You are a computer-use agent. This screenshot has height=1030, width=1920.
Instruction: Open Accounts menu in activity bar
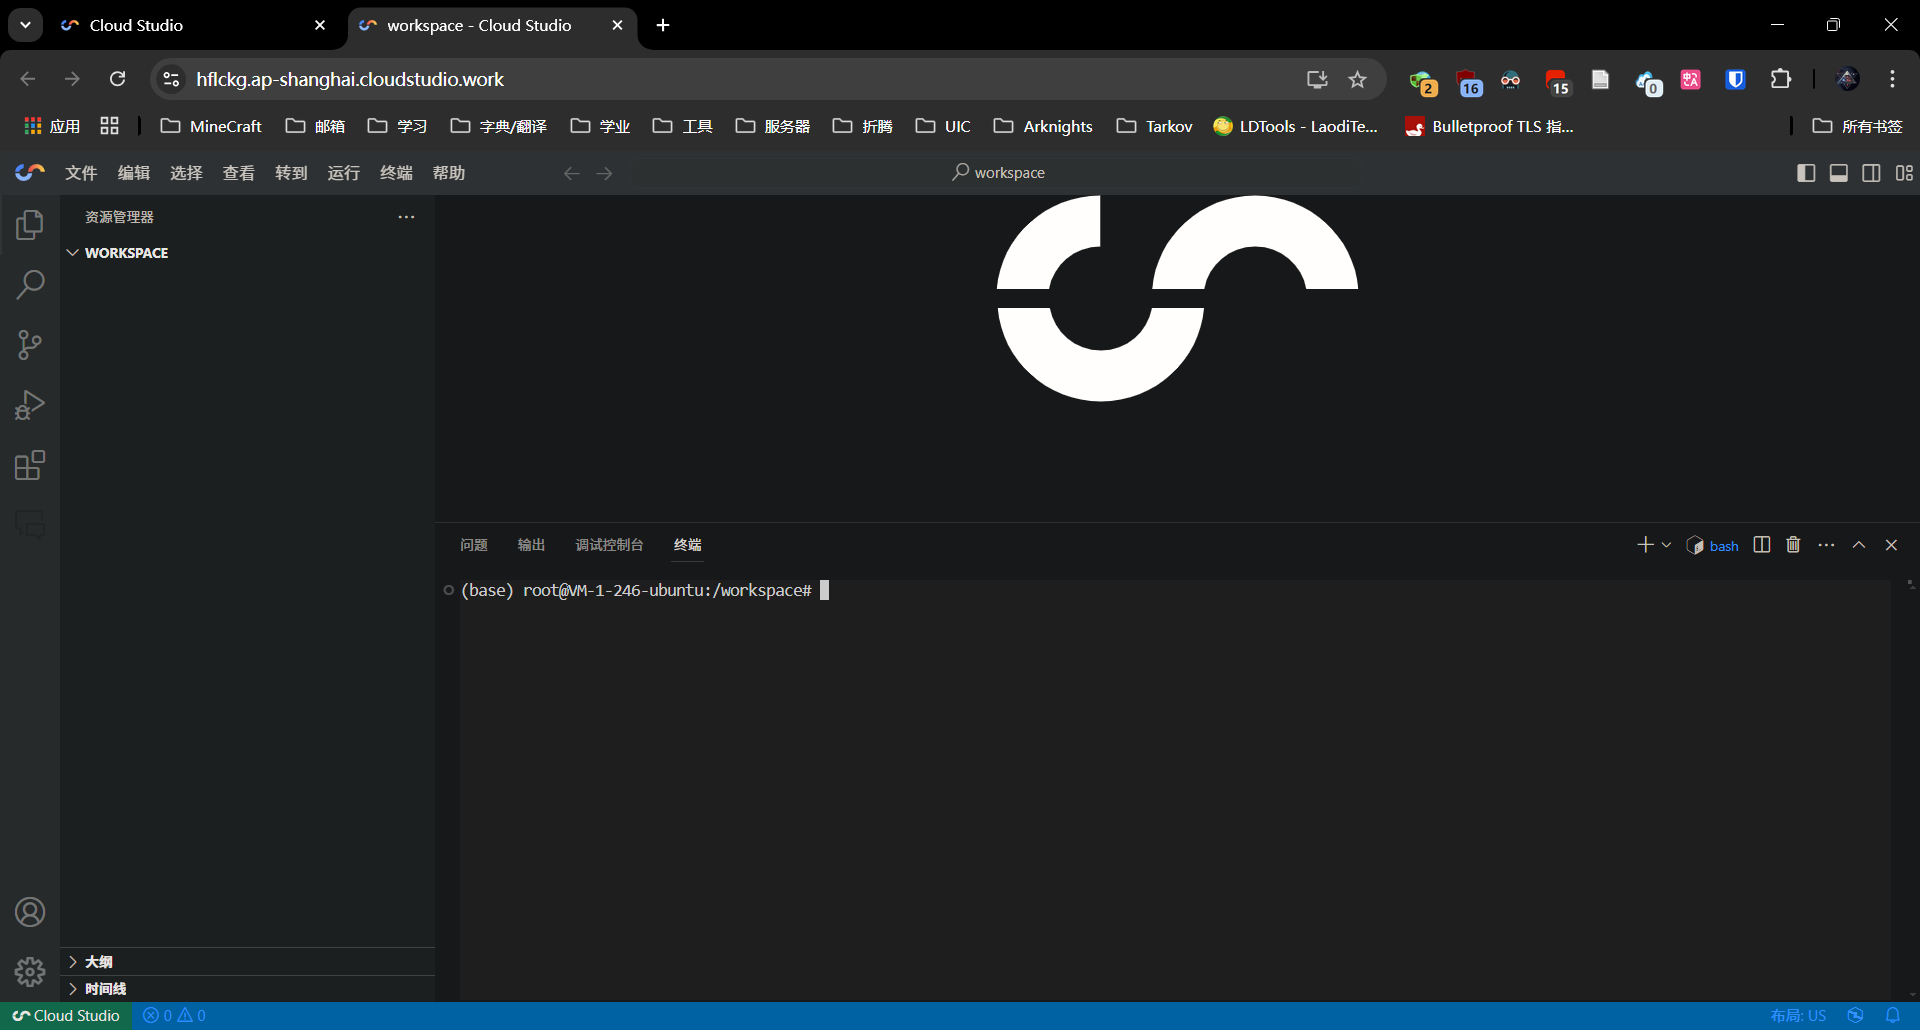(30, 912)
